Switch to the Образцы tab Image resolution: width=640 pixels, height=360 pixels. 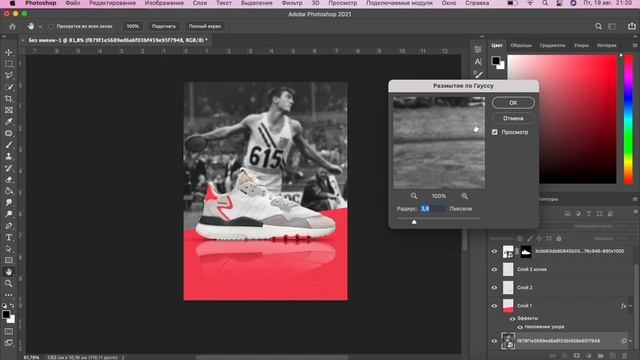pos(521,45)
